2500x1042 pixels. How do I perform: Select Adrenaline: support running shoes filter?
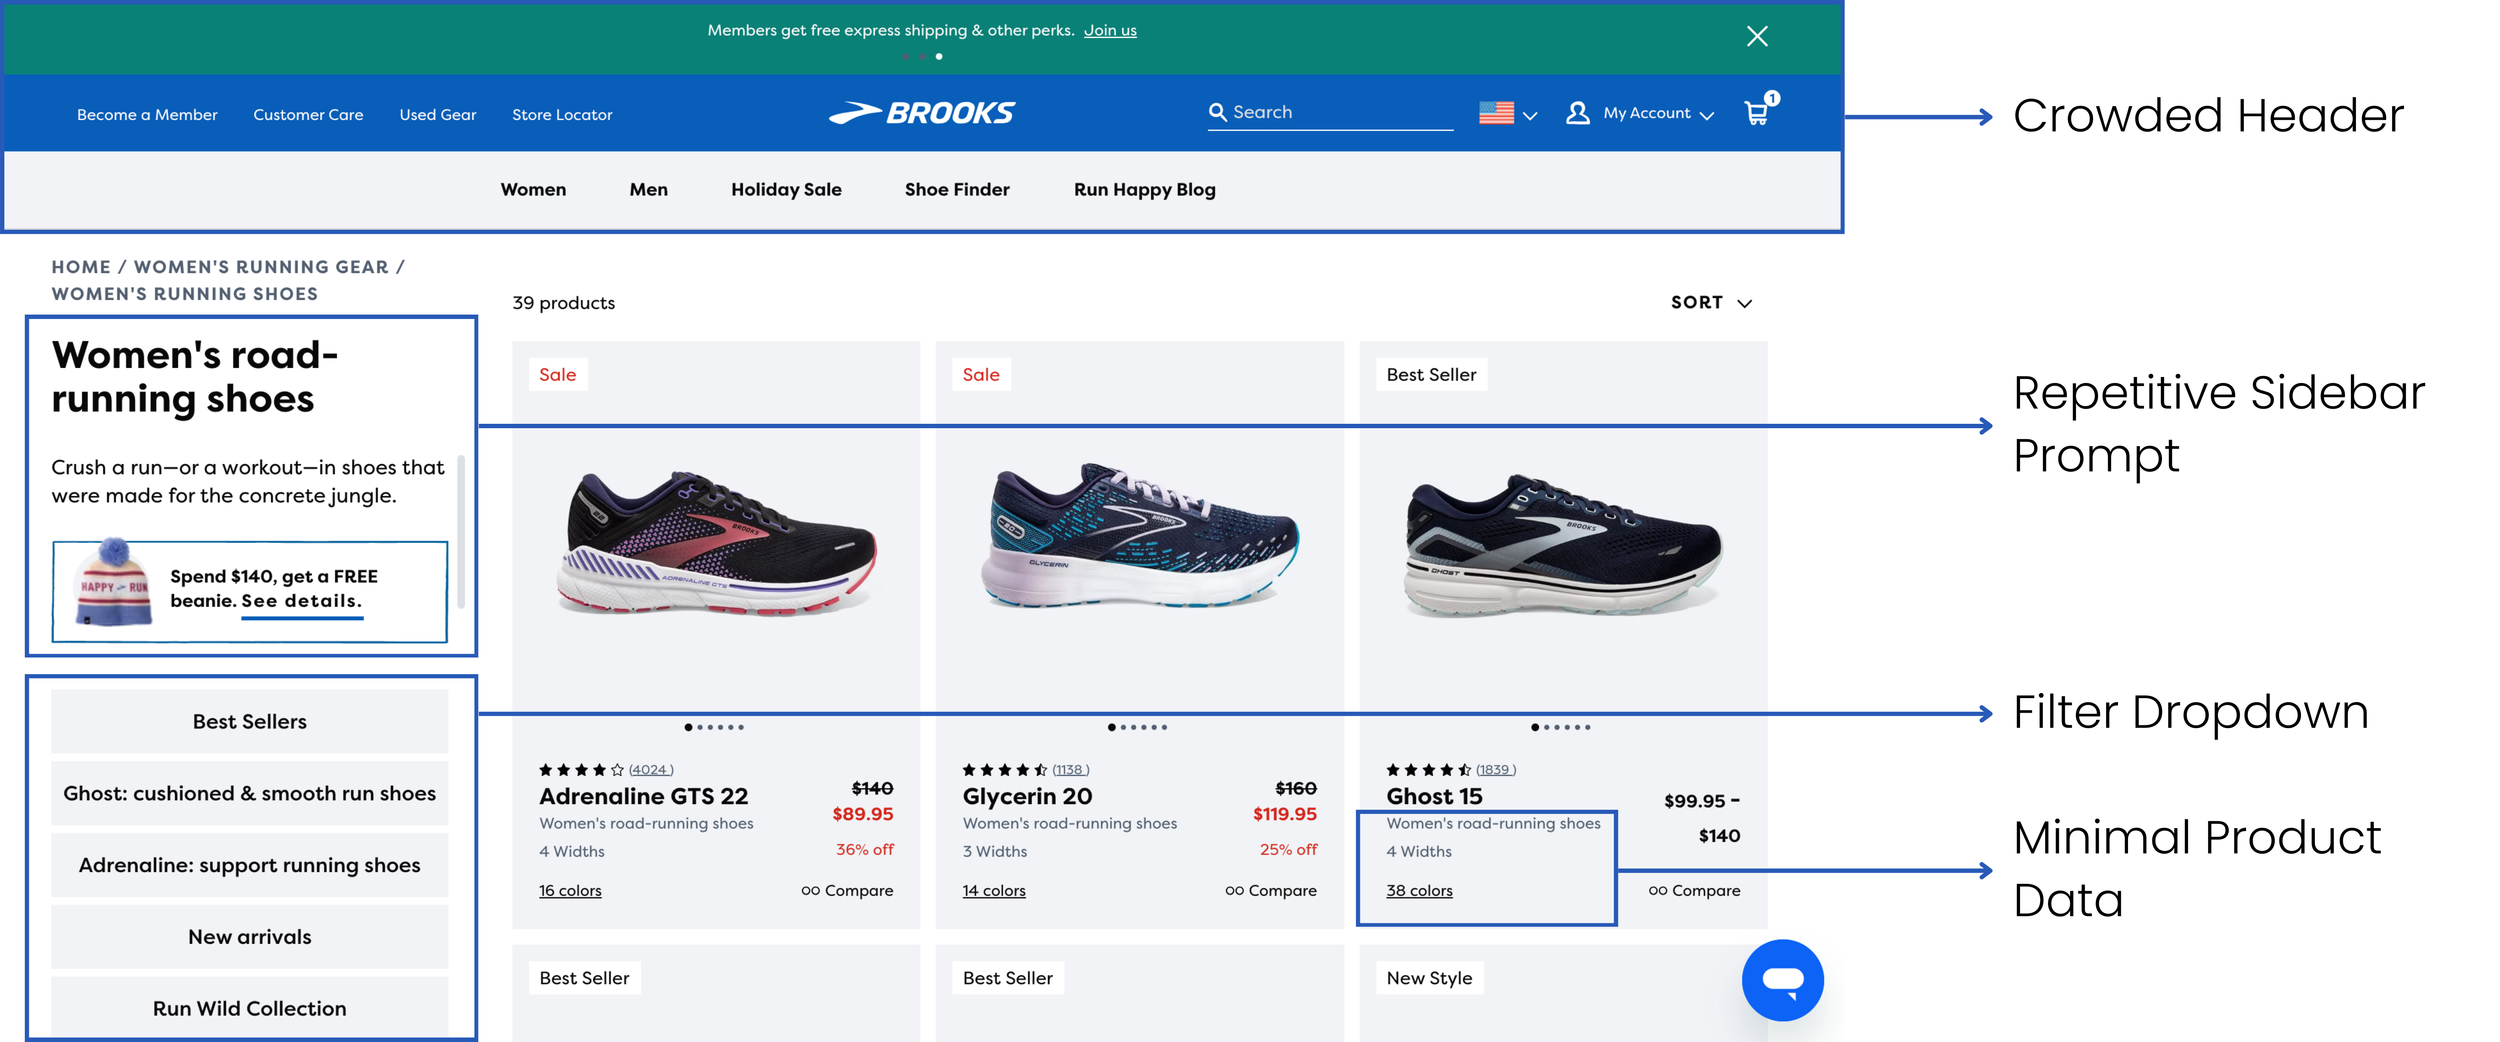[249, 864]
